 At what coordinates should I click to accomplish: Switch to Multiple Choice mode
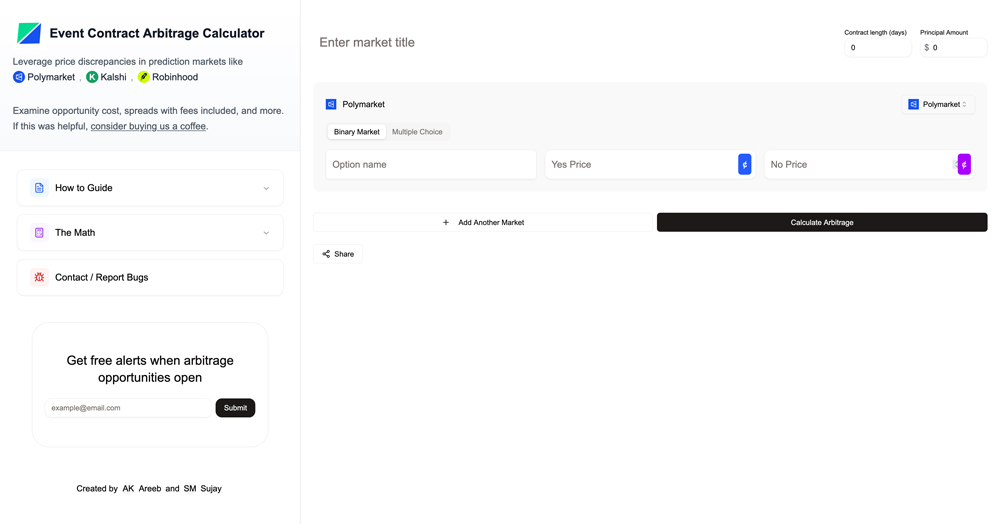coord(417,132)
